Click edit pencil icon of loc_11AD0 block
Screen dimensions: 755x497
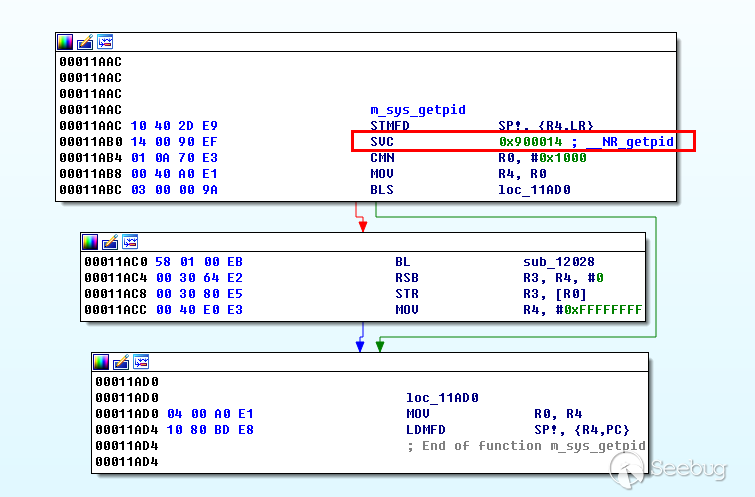tap(121, 362)
